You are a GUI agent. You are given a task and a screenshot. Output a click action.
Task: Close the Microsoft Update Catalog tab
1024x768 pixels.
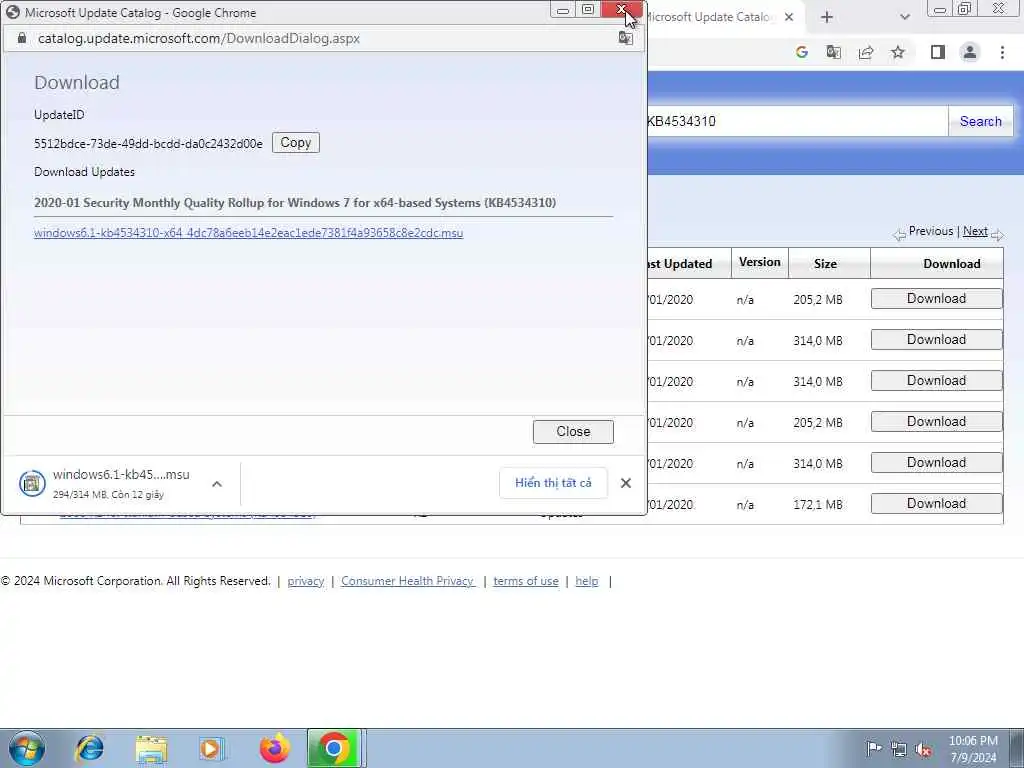[789, 17]
